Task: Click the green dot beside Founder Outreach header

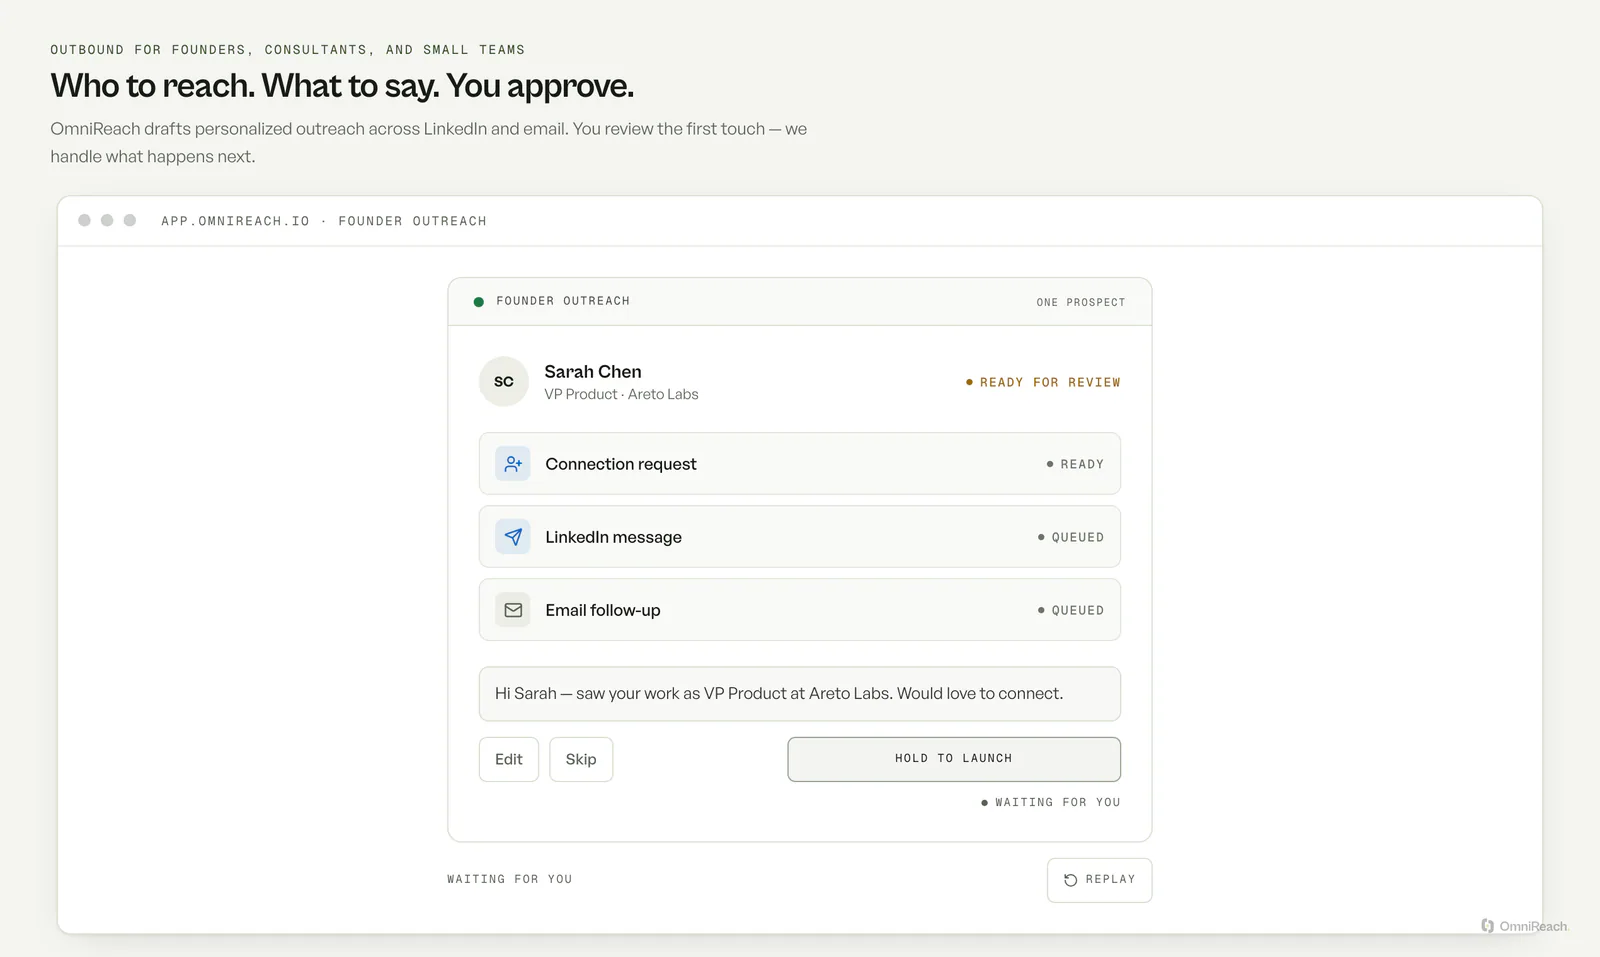Action: pyautogui.click(x=479, y=301)
